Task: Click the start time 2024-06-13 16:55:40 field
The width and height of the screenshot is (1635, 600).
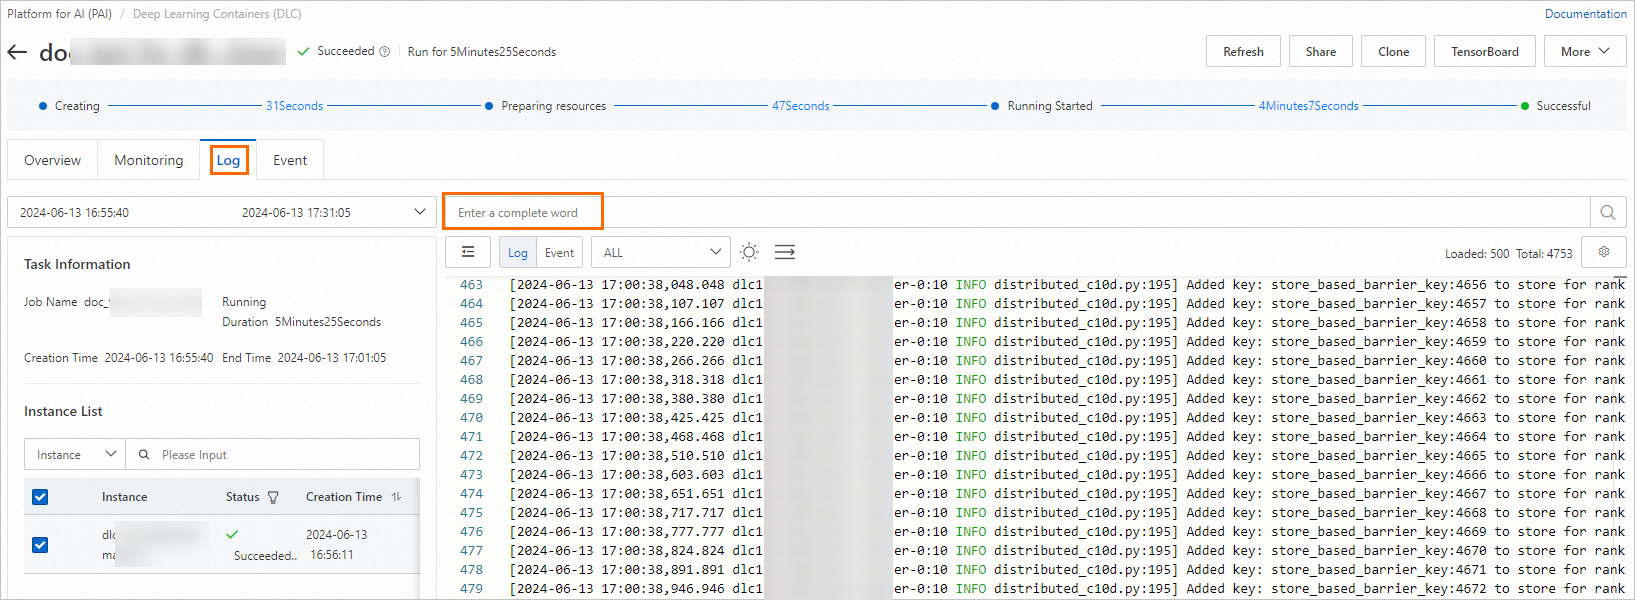Action: 74,212
